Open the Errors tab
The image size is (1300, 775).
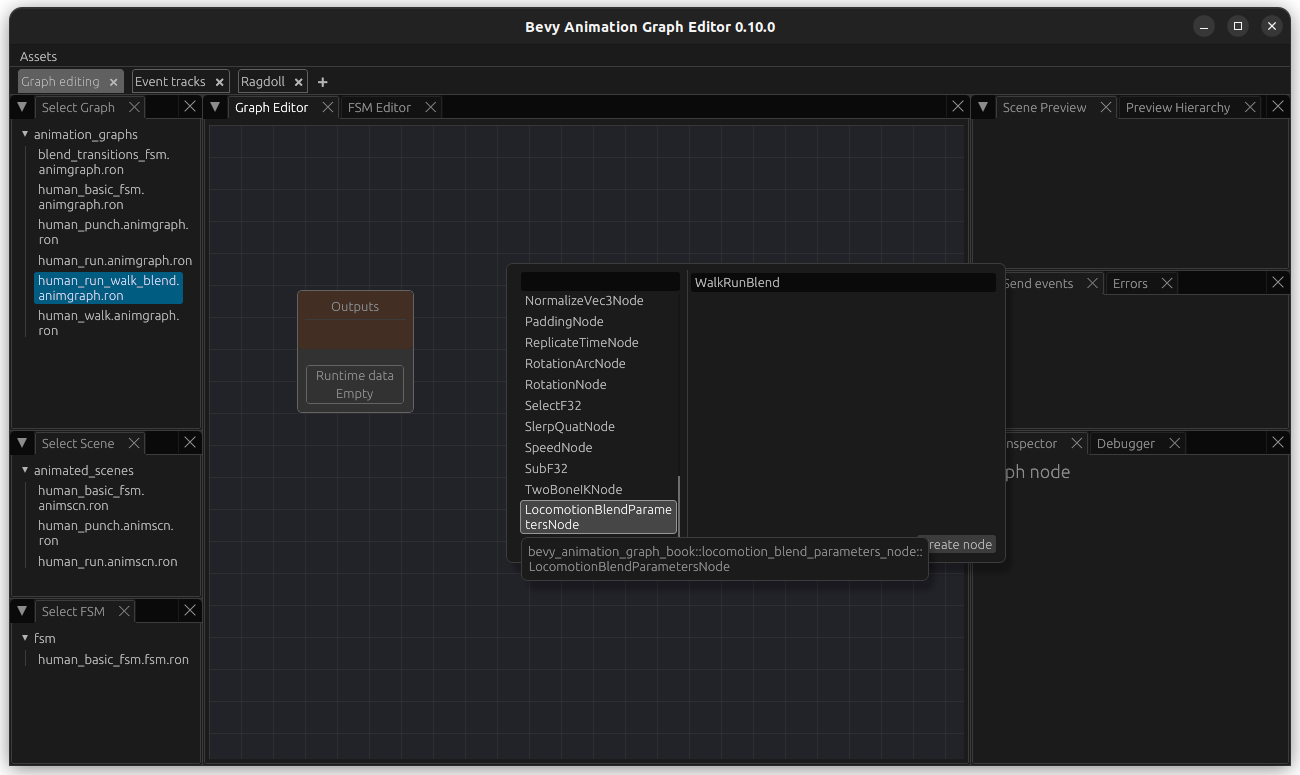(1131, 283)
